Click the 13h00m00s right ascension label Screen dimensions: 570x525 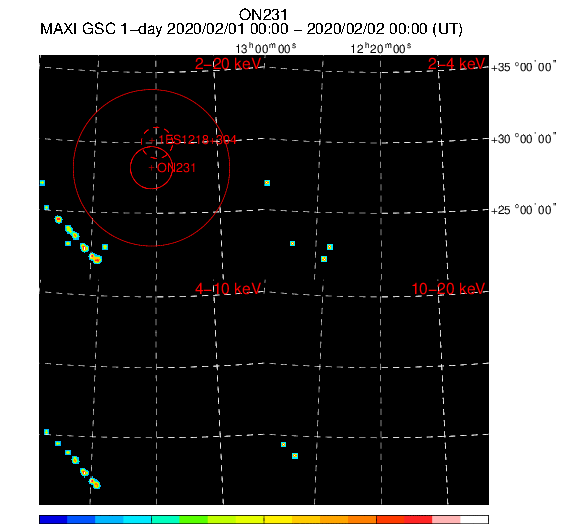pos(265,48)
